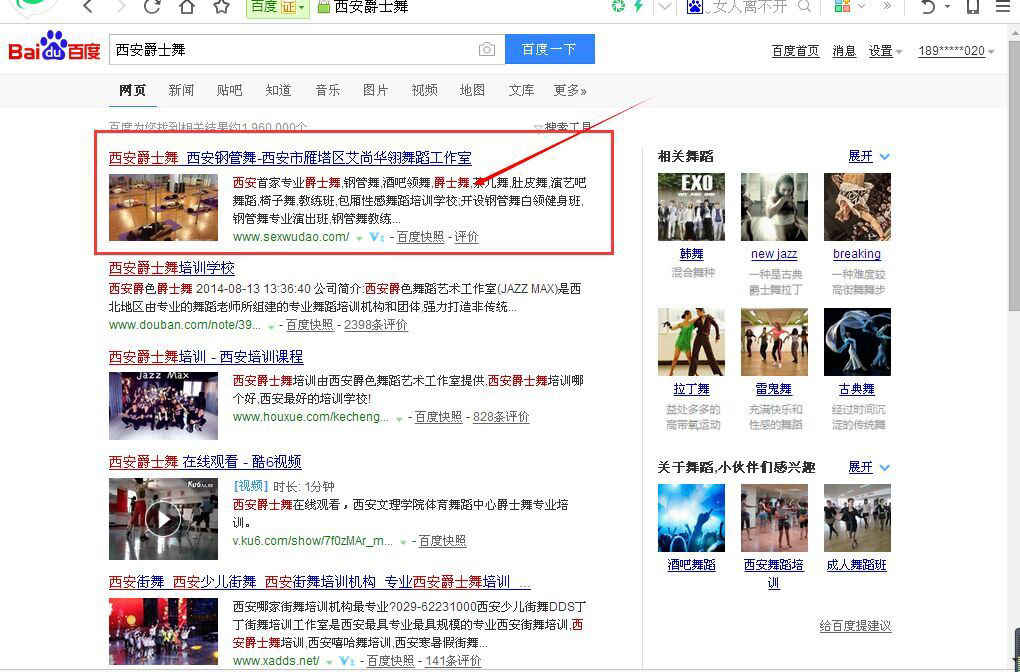Open the 百度 证 site certificate badge

pyautogui.click(x=277, y=7)
